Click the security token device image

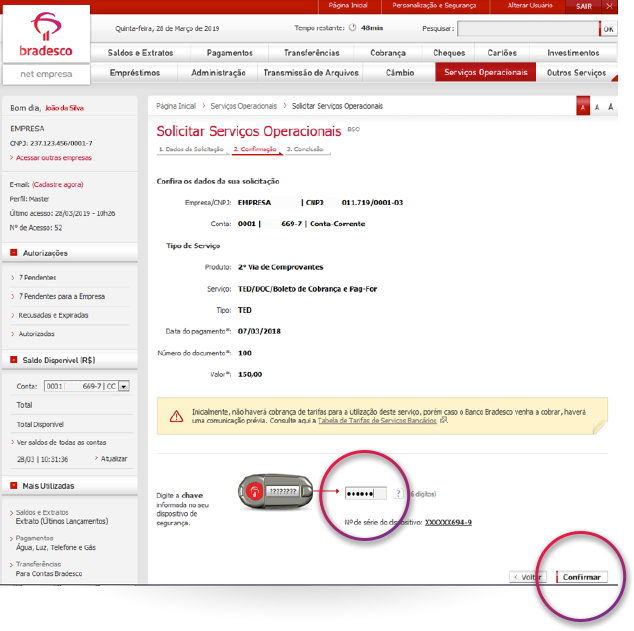click(x=275, y=492)
